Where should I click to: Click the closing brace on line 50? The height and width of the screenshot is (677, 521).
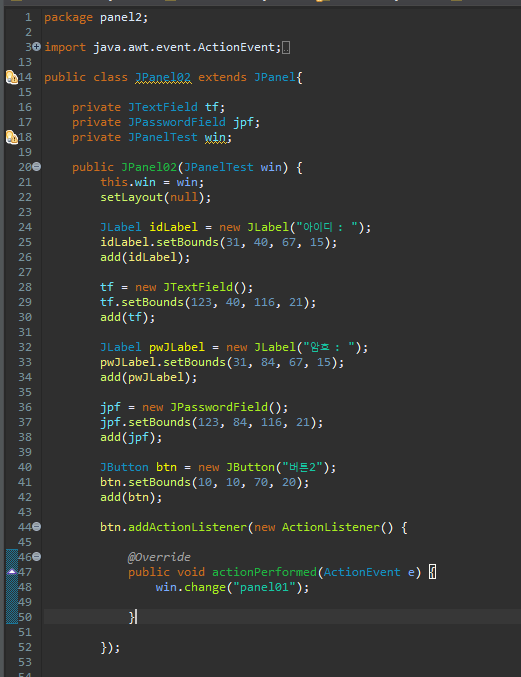[x=131, y=617]
